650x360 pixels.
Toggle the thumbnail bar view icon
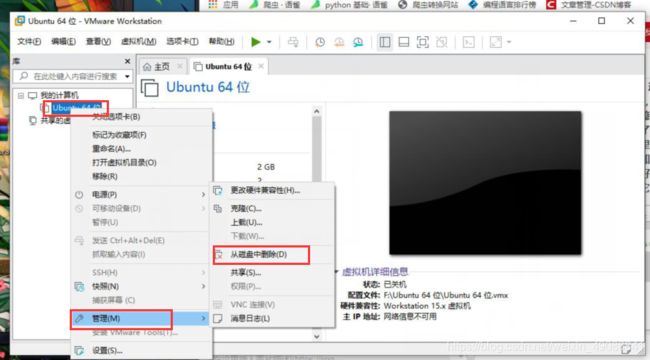(x=404, y=42)
